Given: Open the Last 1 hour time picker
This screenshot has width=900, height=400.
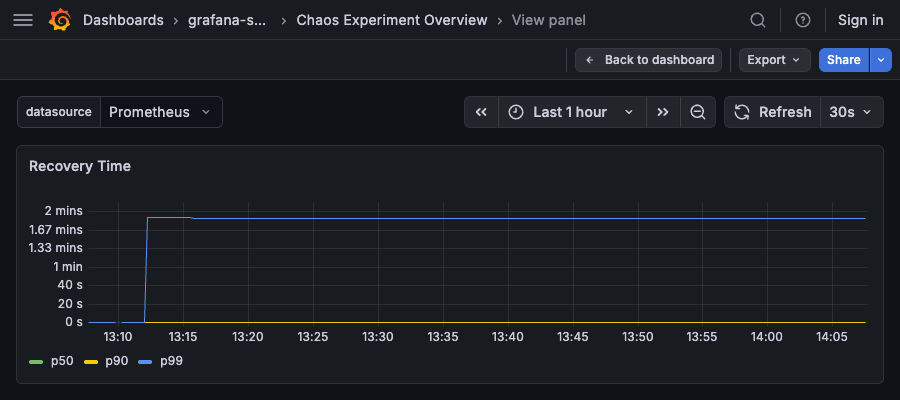Looking at the screenshot, I should click(x=570, y=112).
